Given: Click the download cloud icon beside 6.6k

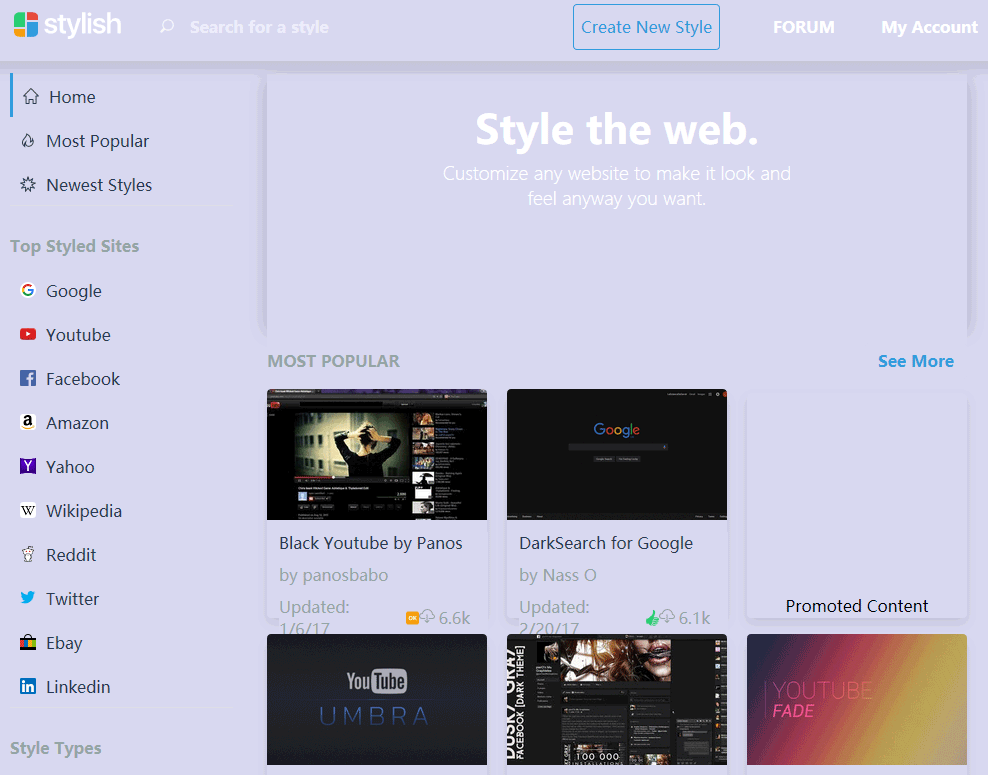Looking at the screenshot, I should pyautogui.click(x=428, y=616).
